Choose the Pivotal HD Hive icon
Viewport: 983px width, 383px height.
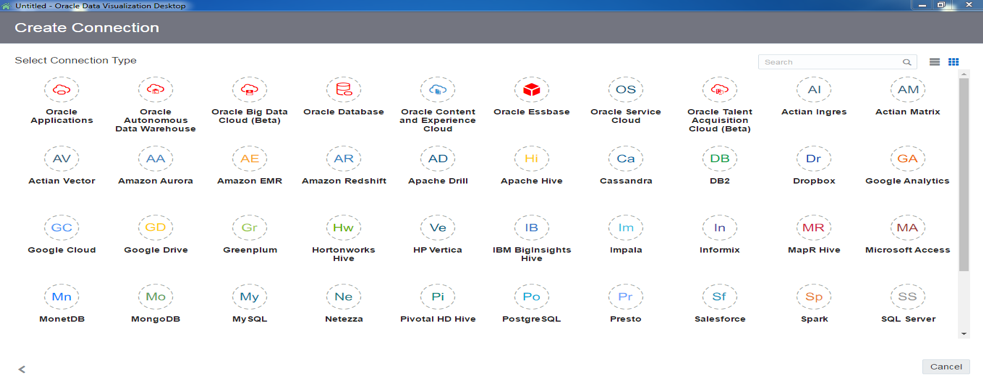point(438,296)
